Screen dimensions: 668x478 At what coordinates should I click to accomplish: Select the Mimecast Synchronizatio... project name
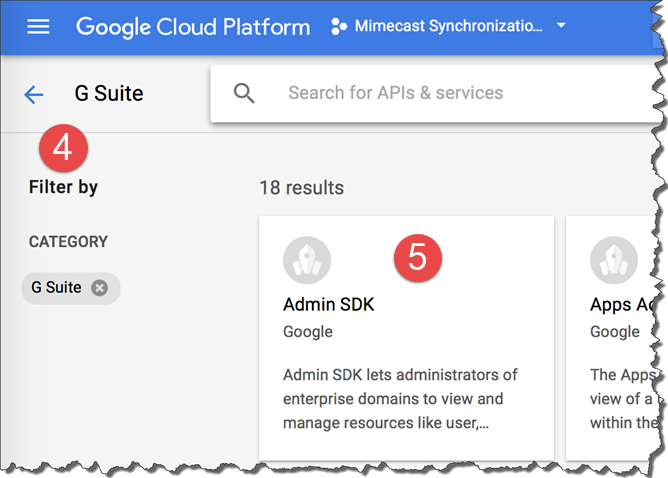click(449, 26)
